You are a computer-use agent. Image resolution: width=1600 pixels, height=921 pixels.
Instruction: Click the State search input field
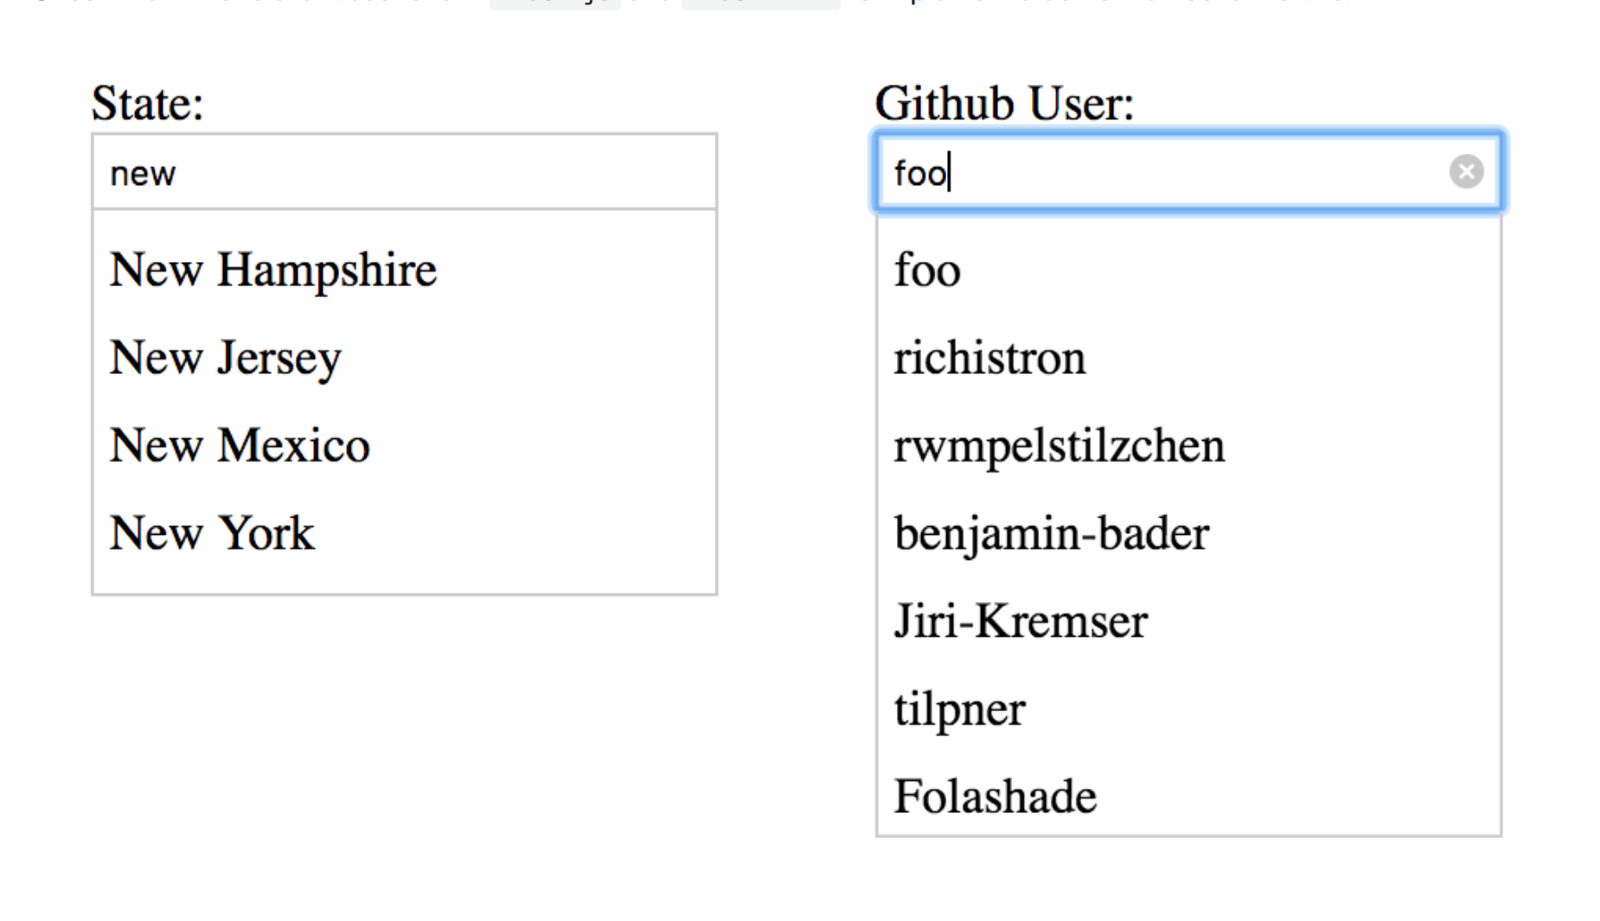404,172
